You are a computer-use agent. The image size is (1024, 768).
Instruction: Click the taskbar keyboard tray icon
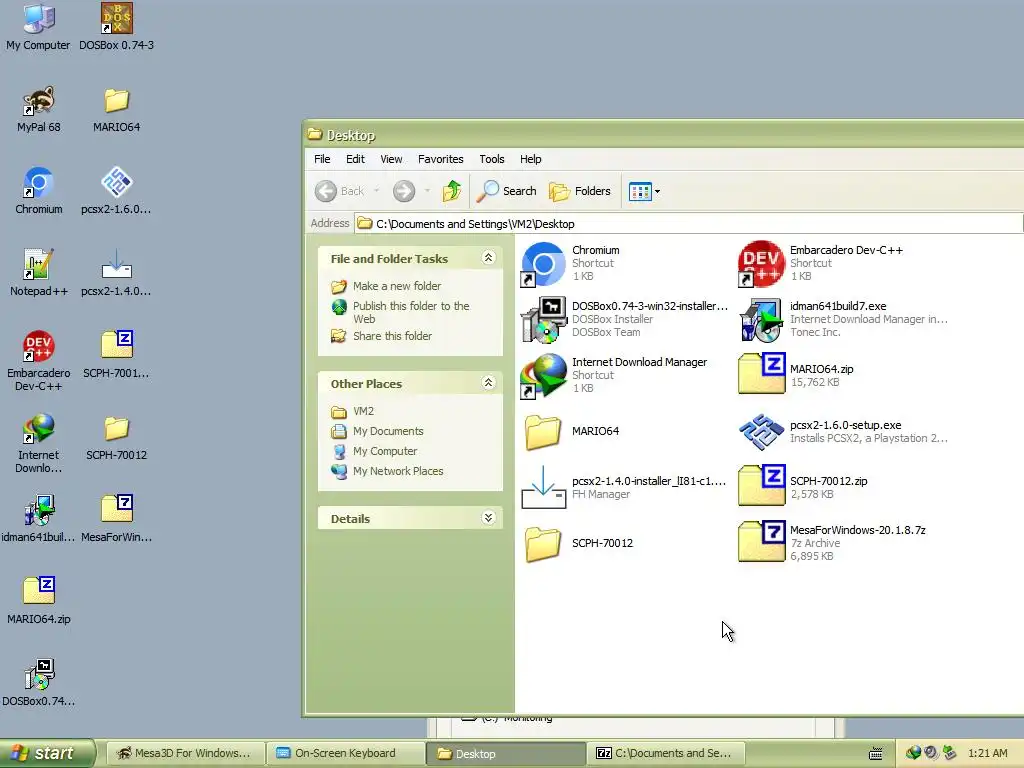click(876, 754)
